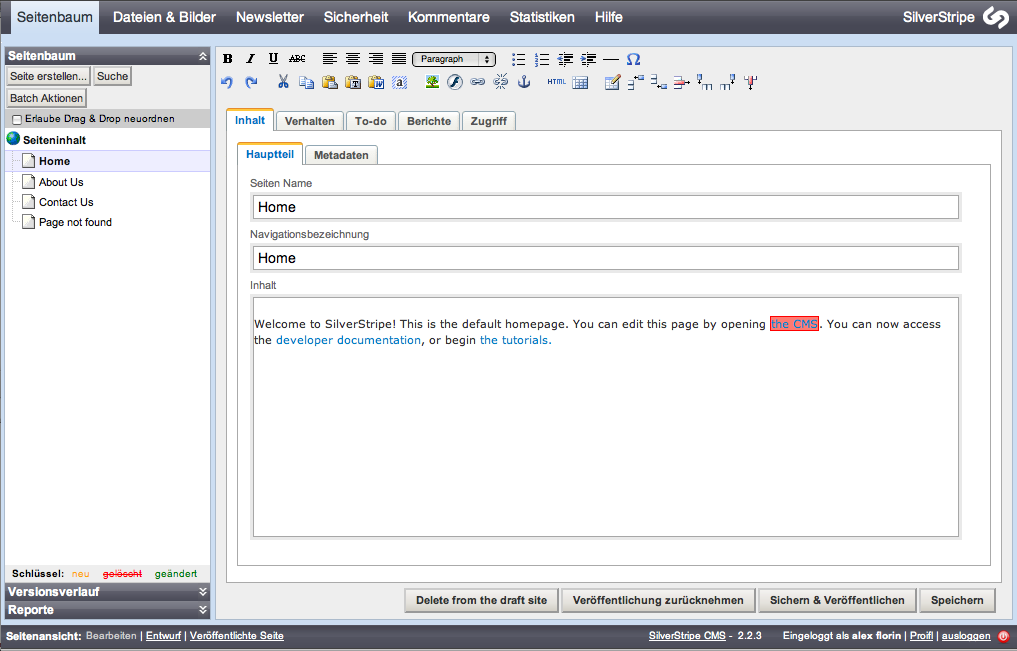
Task: Insert a table column after
Action: [728, 82]
